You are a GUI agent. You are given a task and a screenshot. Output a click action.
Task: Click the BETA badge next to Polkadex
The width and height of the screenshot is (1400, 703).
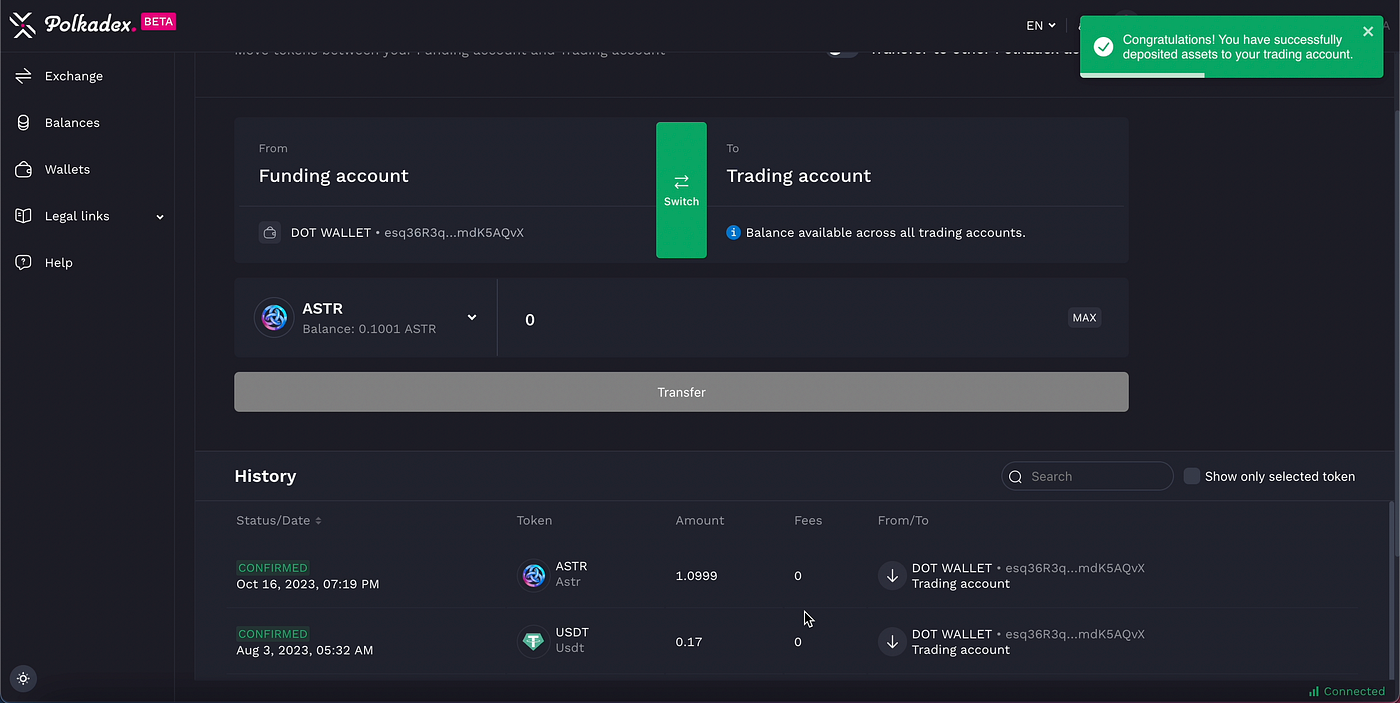click(x=158, y=21)
